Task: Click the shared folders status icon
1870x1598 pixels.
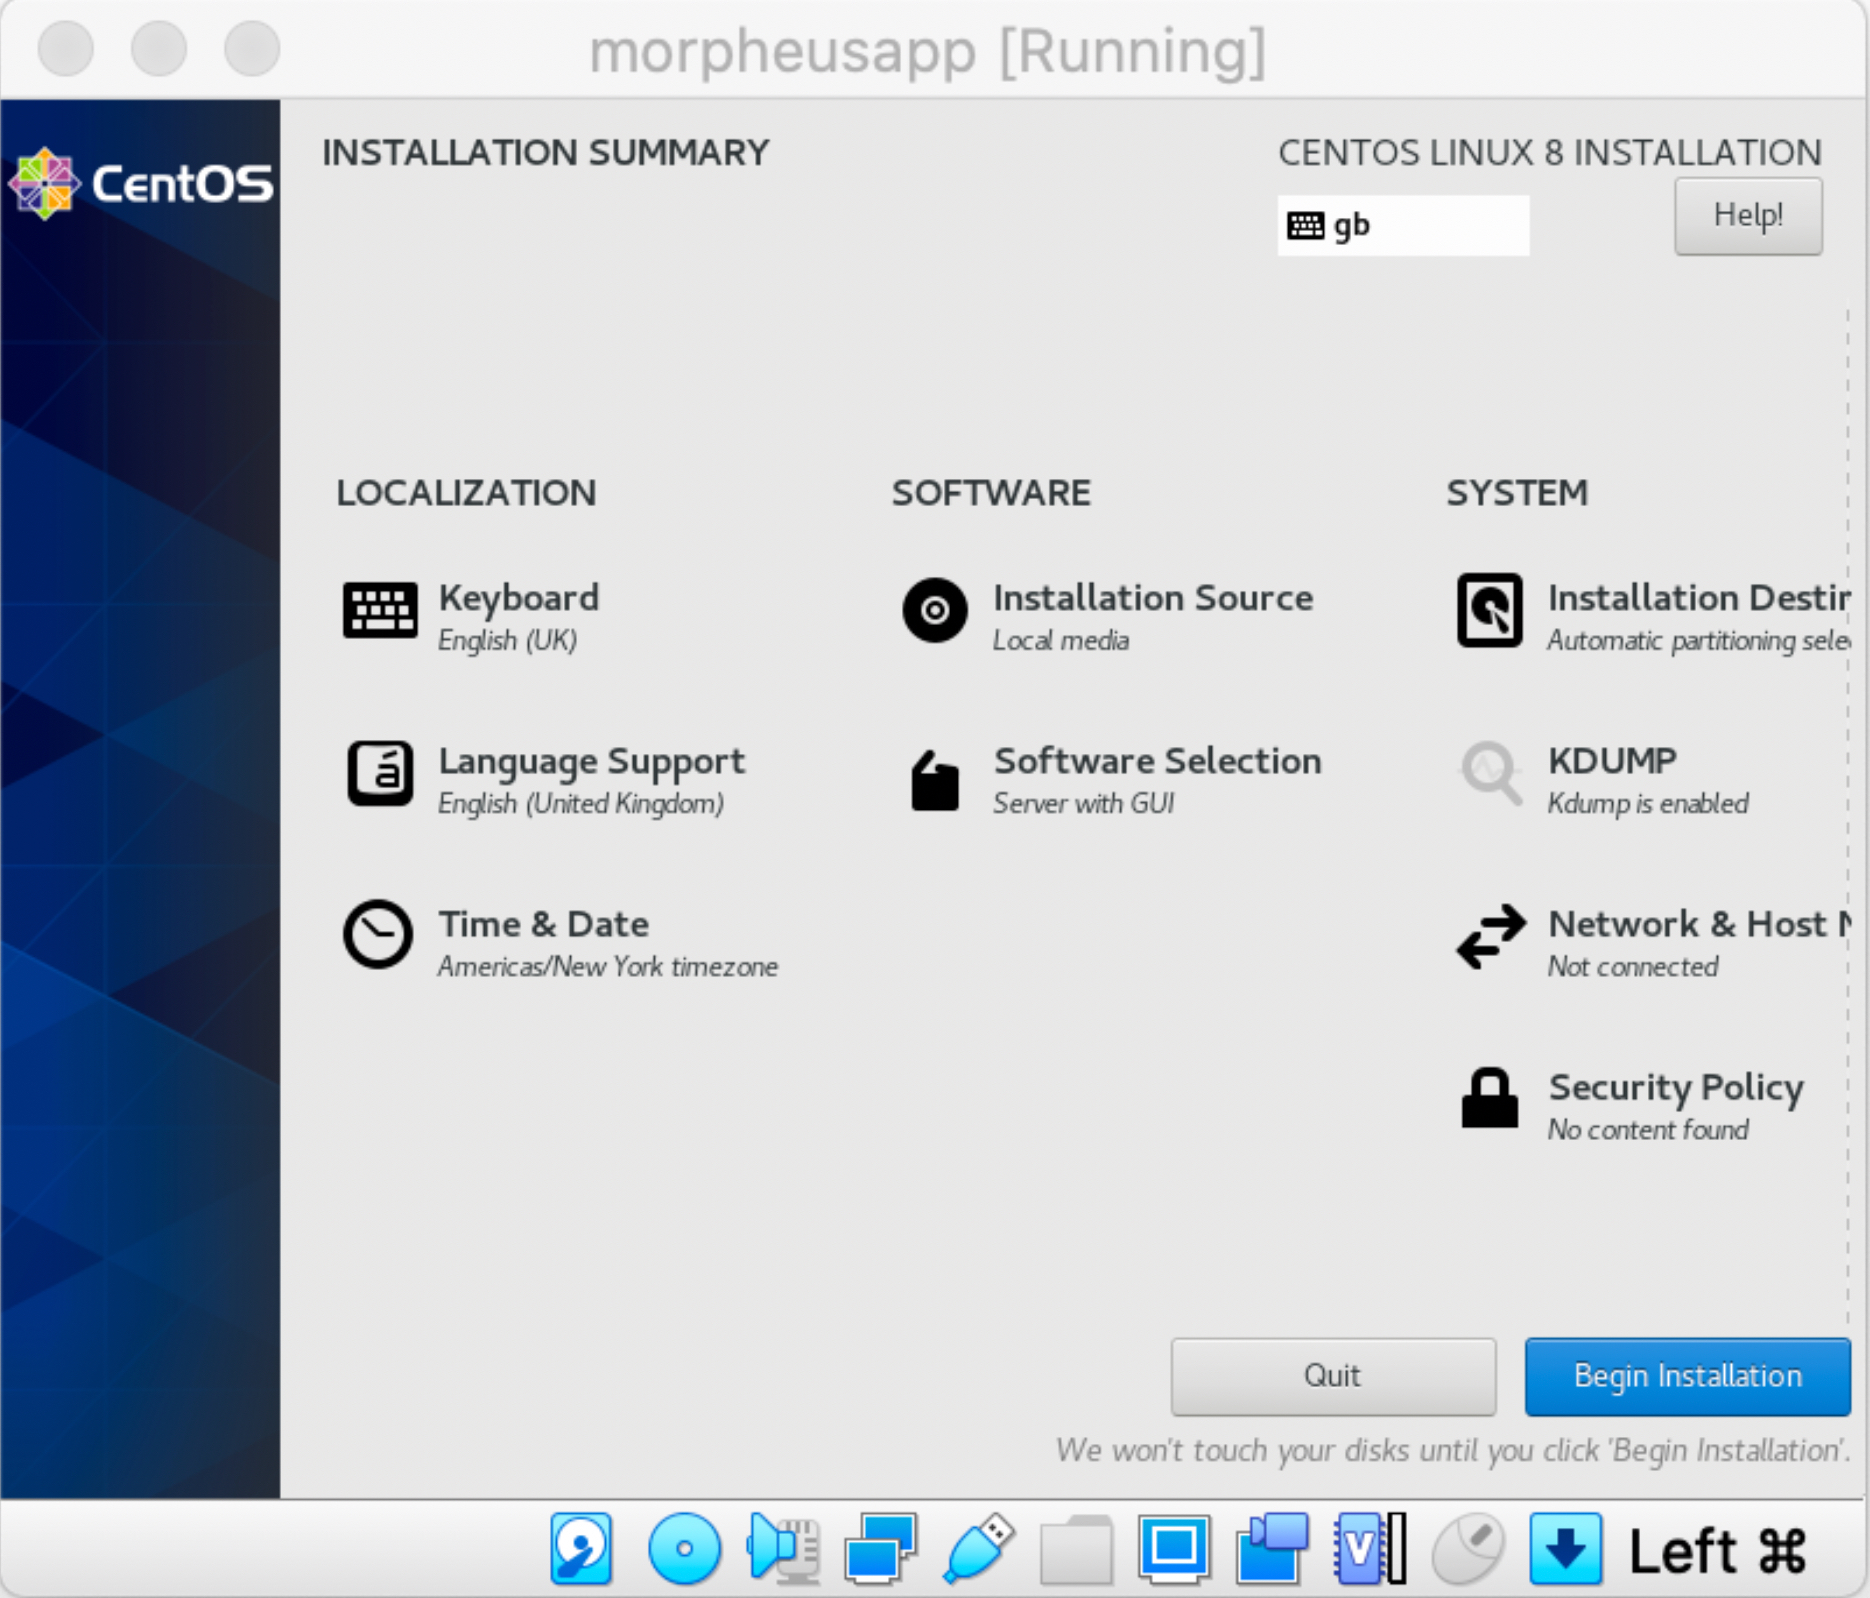Action: [x=1076, y=1549]
